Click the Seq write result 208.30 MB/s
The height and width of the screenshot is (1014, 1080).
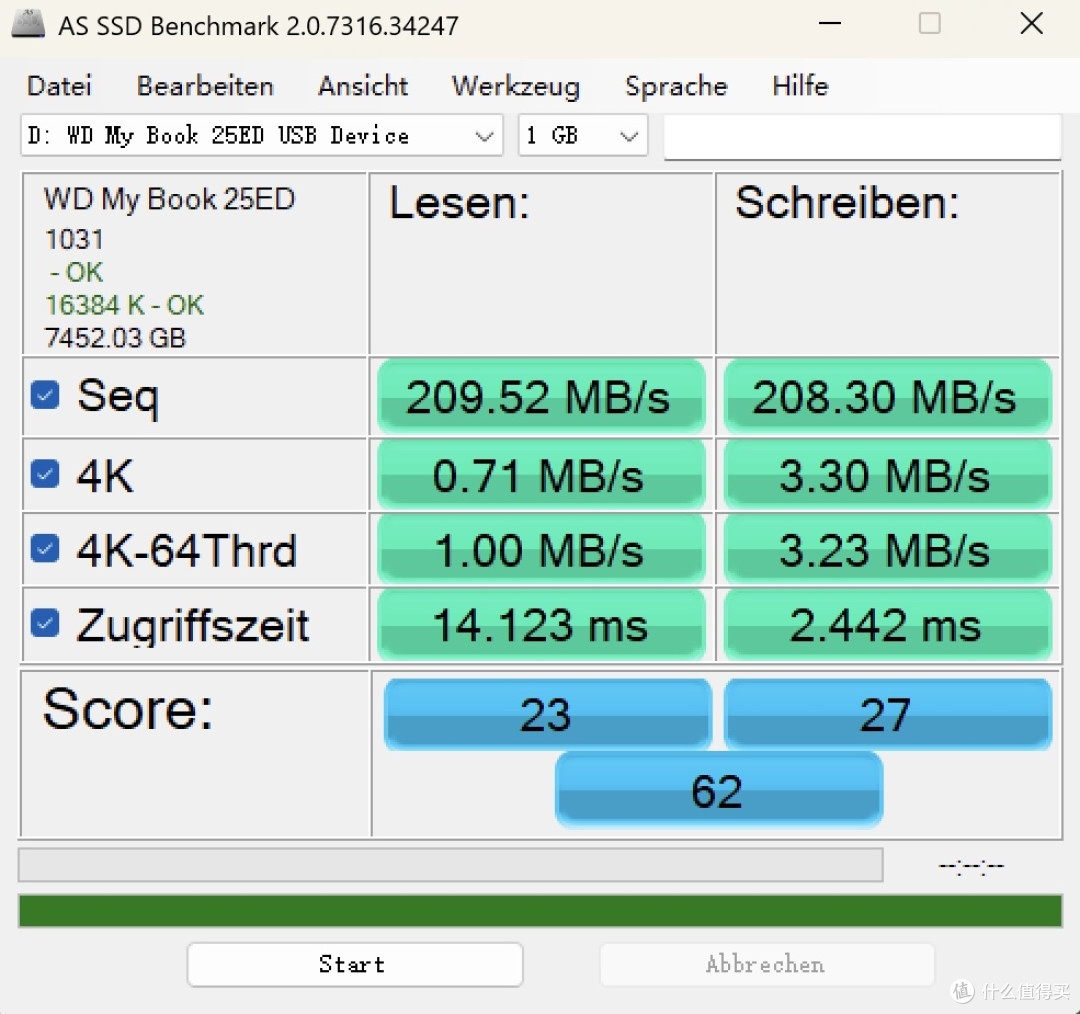[887, 397]
